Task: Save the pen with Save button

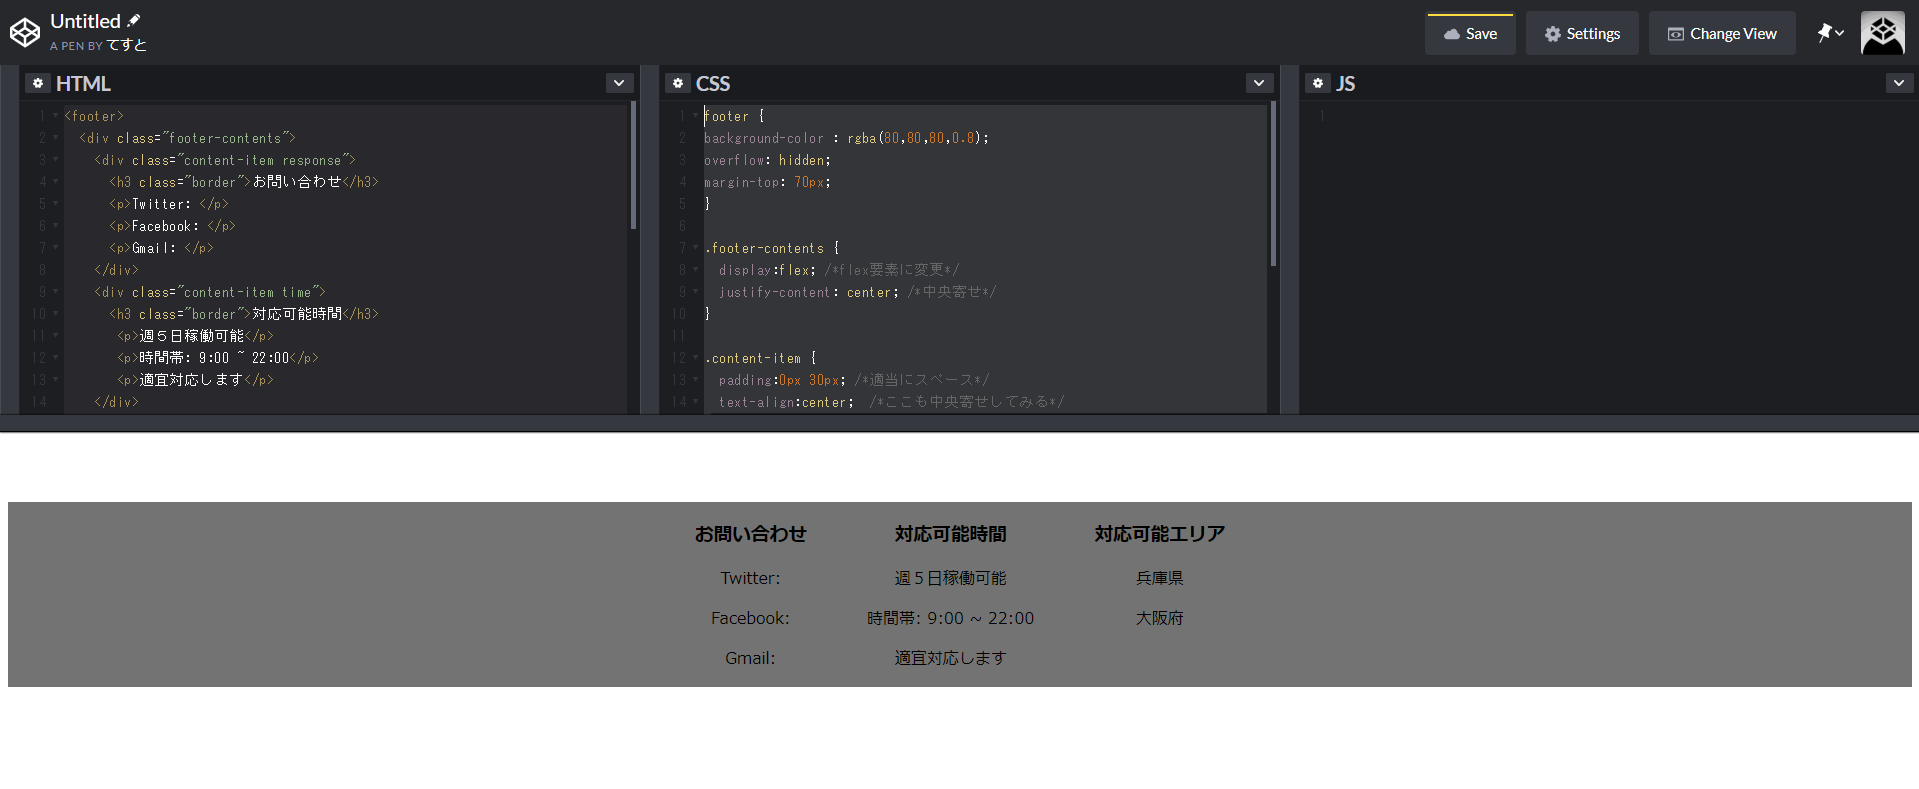Action: pyautogui.click(x=1470, y=34)
